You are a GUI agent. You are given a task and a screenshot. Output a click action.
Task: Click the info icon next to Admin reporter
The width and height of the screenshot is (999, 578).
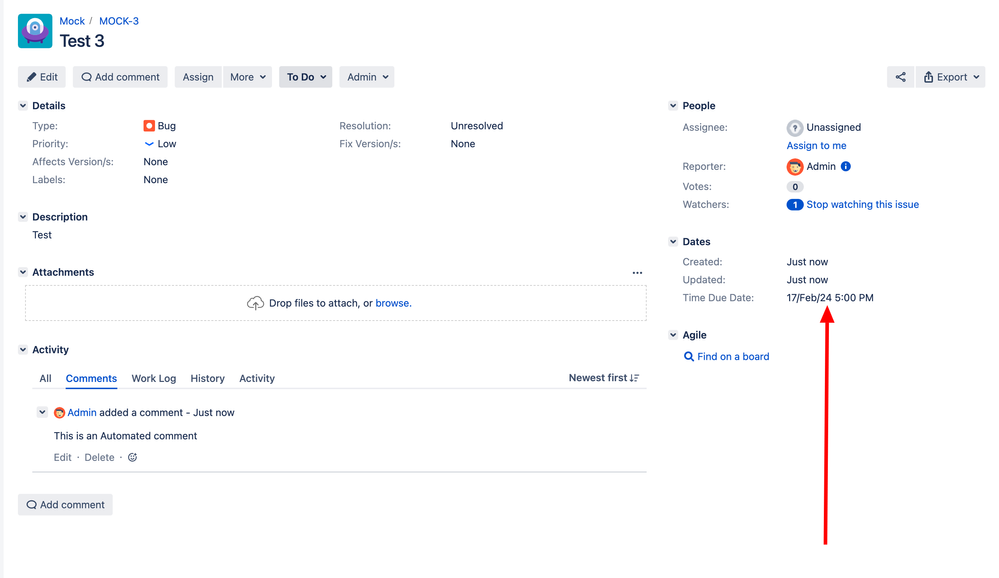(x=845, y=166)
